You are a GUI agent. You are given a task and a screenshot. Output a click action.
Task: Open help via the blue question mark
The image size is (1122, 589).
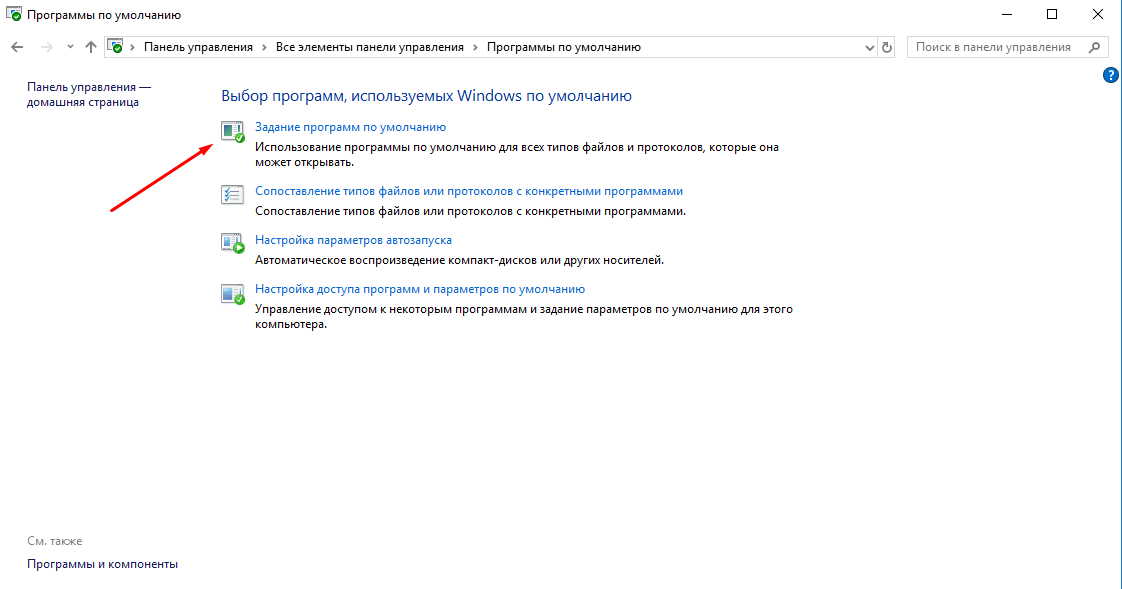1110,75
